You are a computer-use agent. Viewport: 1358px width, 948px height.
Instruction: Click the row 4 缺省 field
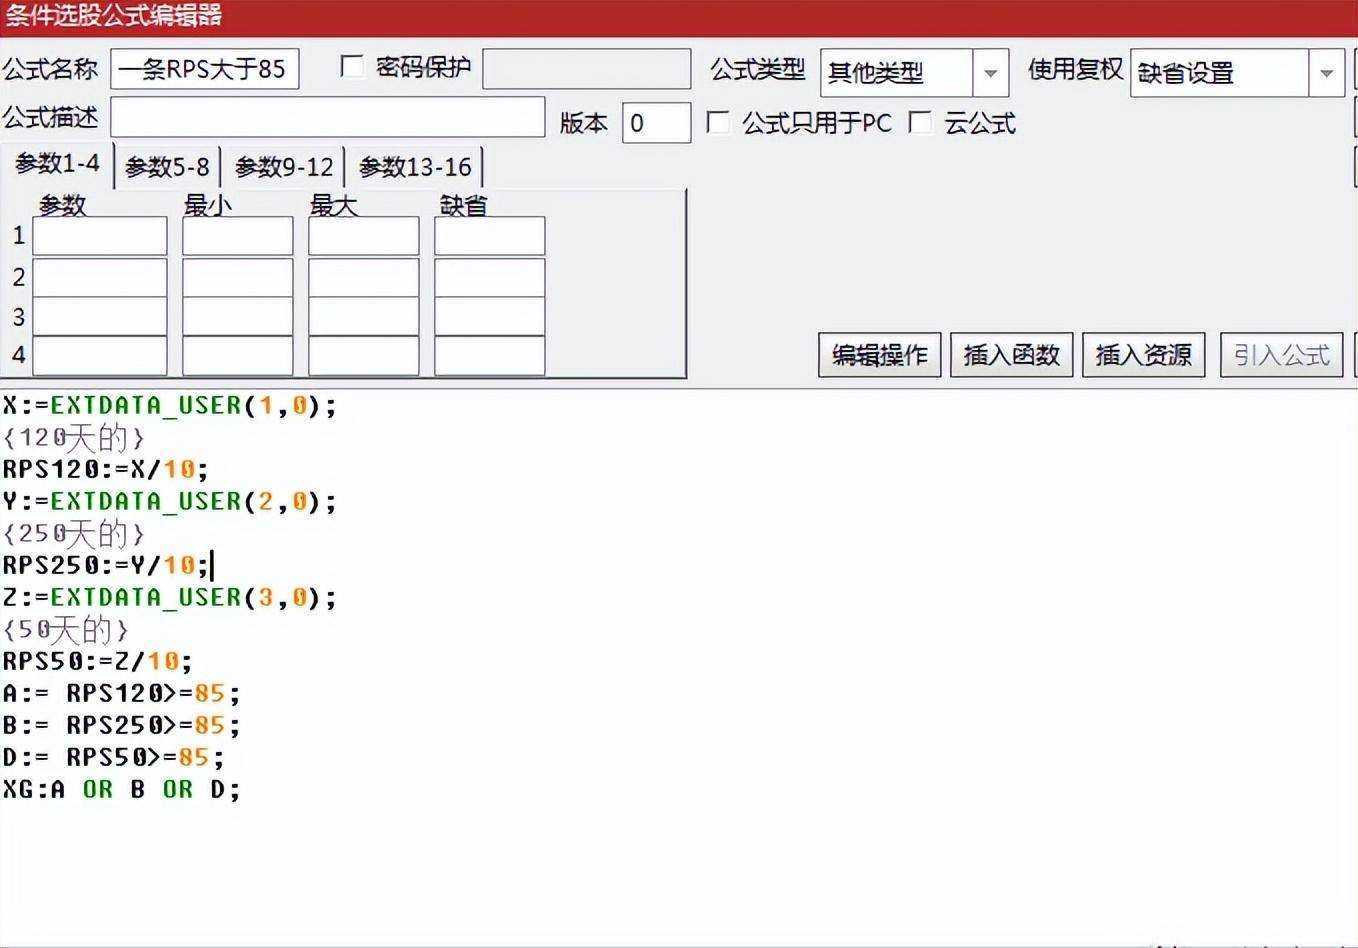tap(490, 355)
